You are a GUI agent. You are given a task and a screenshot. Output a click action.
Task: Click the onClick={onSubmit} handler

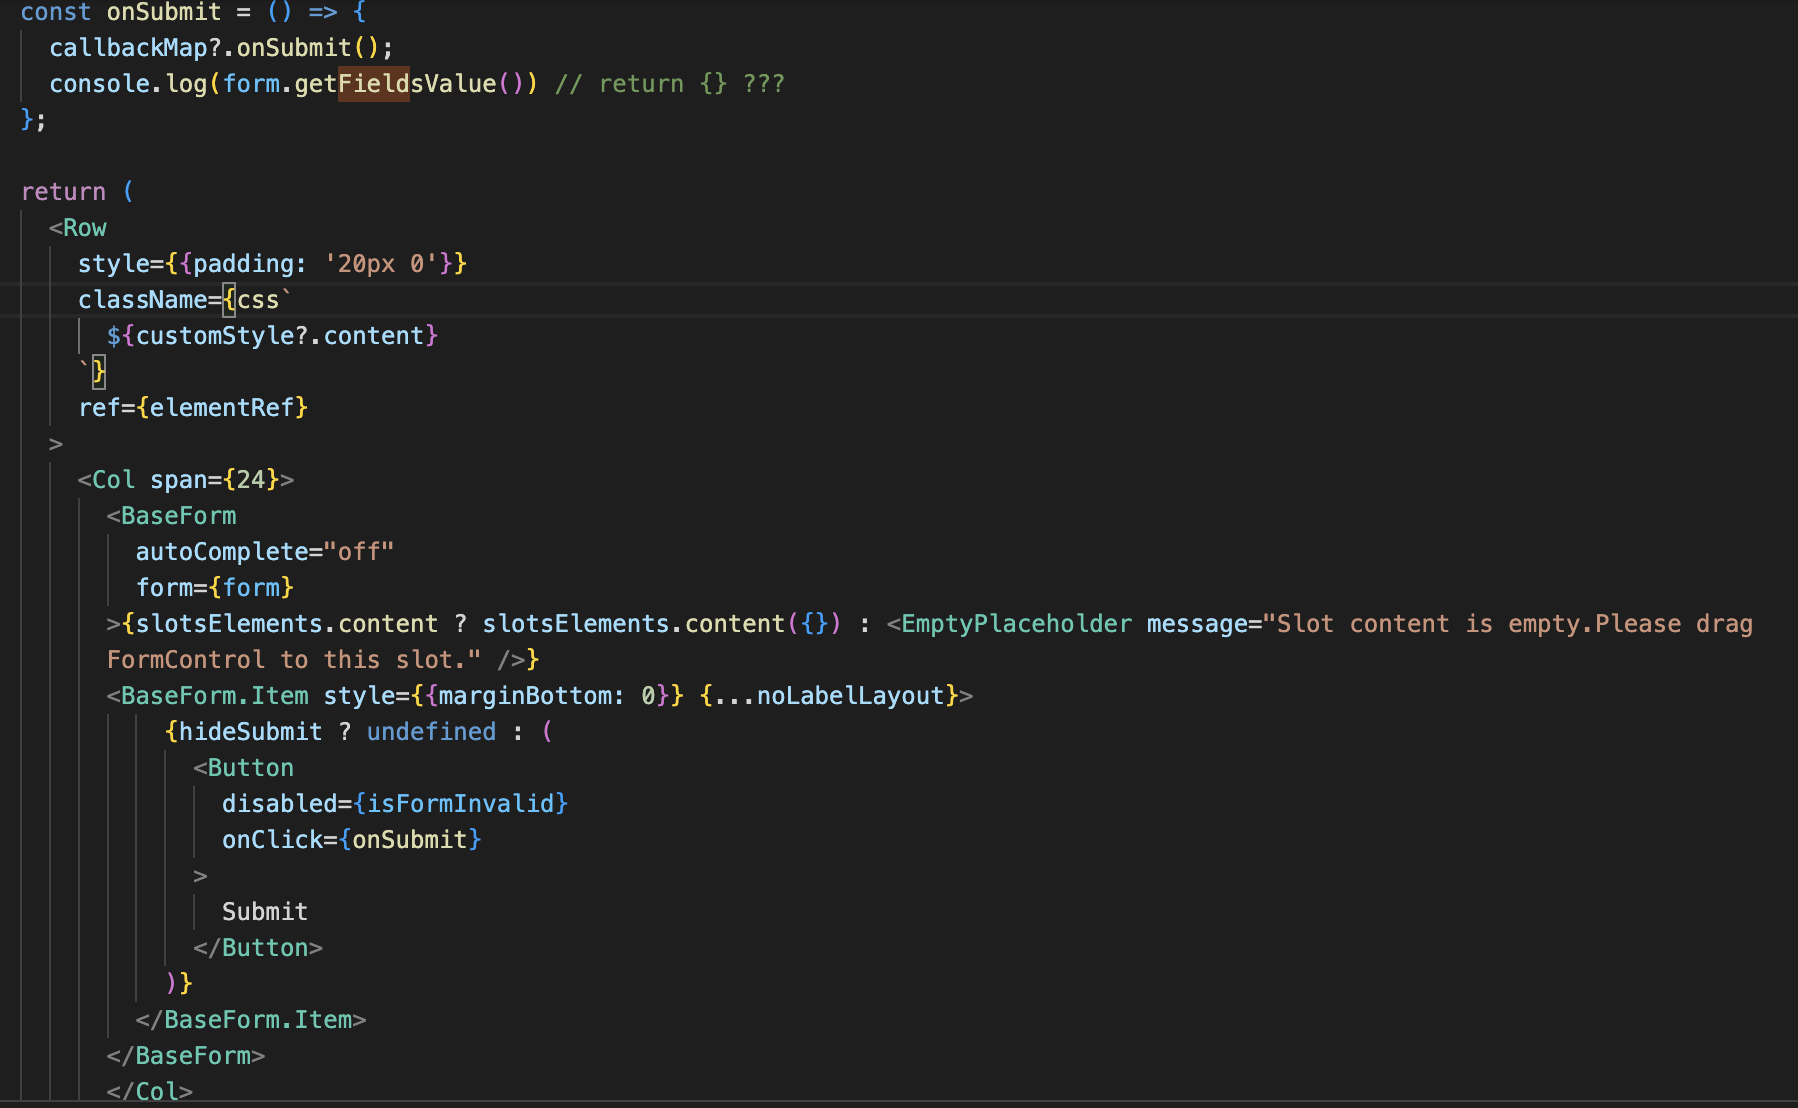[x=351, y=839]
